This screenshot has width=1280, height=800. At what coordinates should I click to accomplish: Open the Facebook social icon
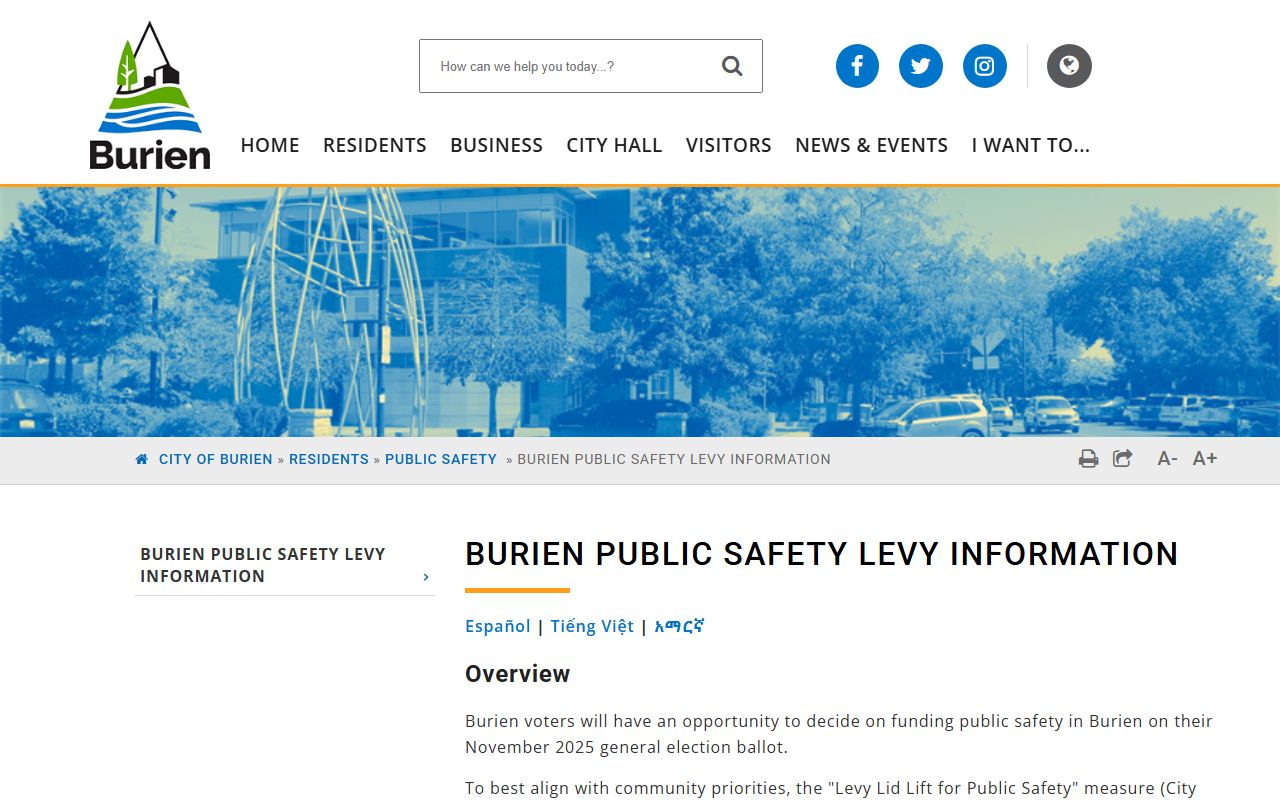pyautogui.click(x=857, y=66)
